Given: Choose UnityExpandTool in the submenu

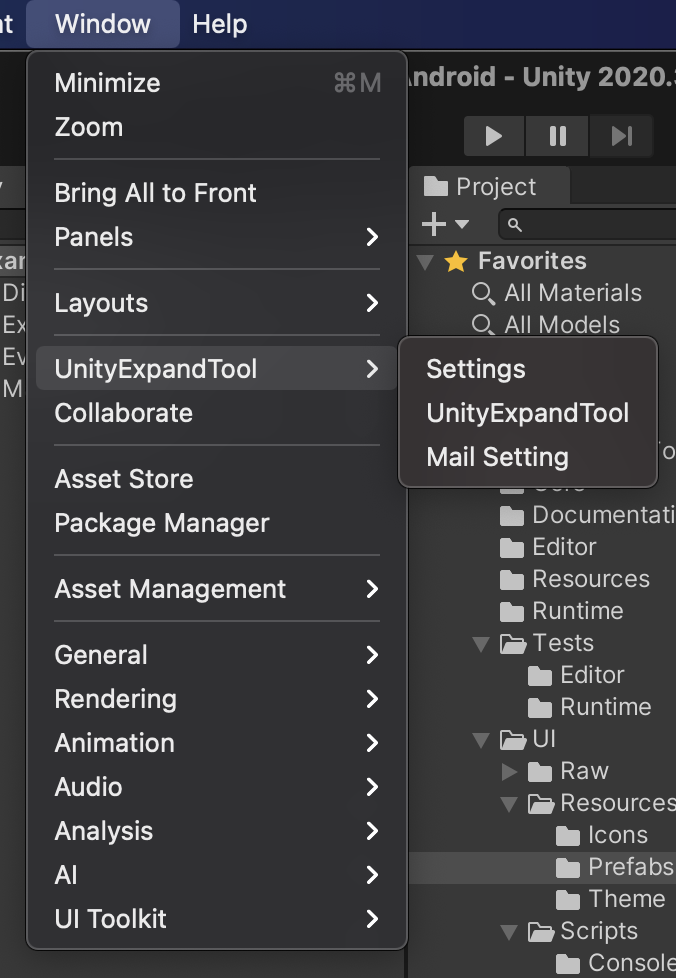Looking at the screenshot, I should point(528,413).
